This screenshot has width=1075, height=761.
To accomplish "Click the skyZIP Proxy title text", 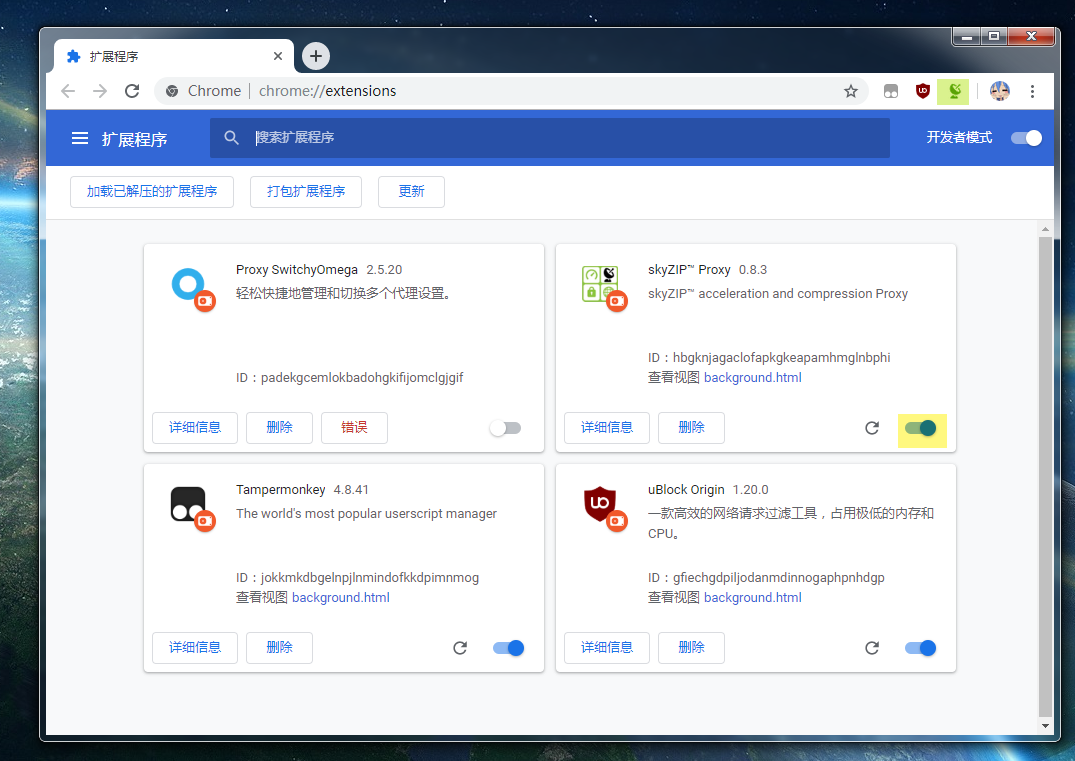I will (x=689, y=270).
